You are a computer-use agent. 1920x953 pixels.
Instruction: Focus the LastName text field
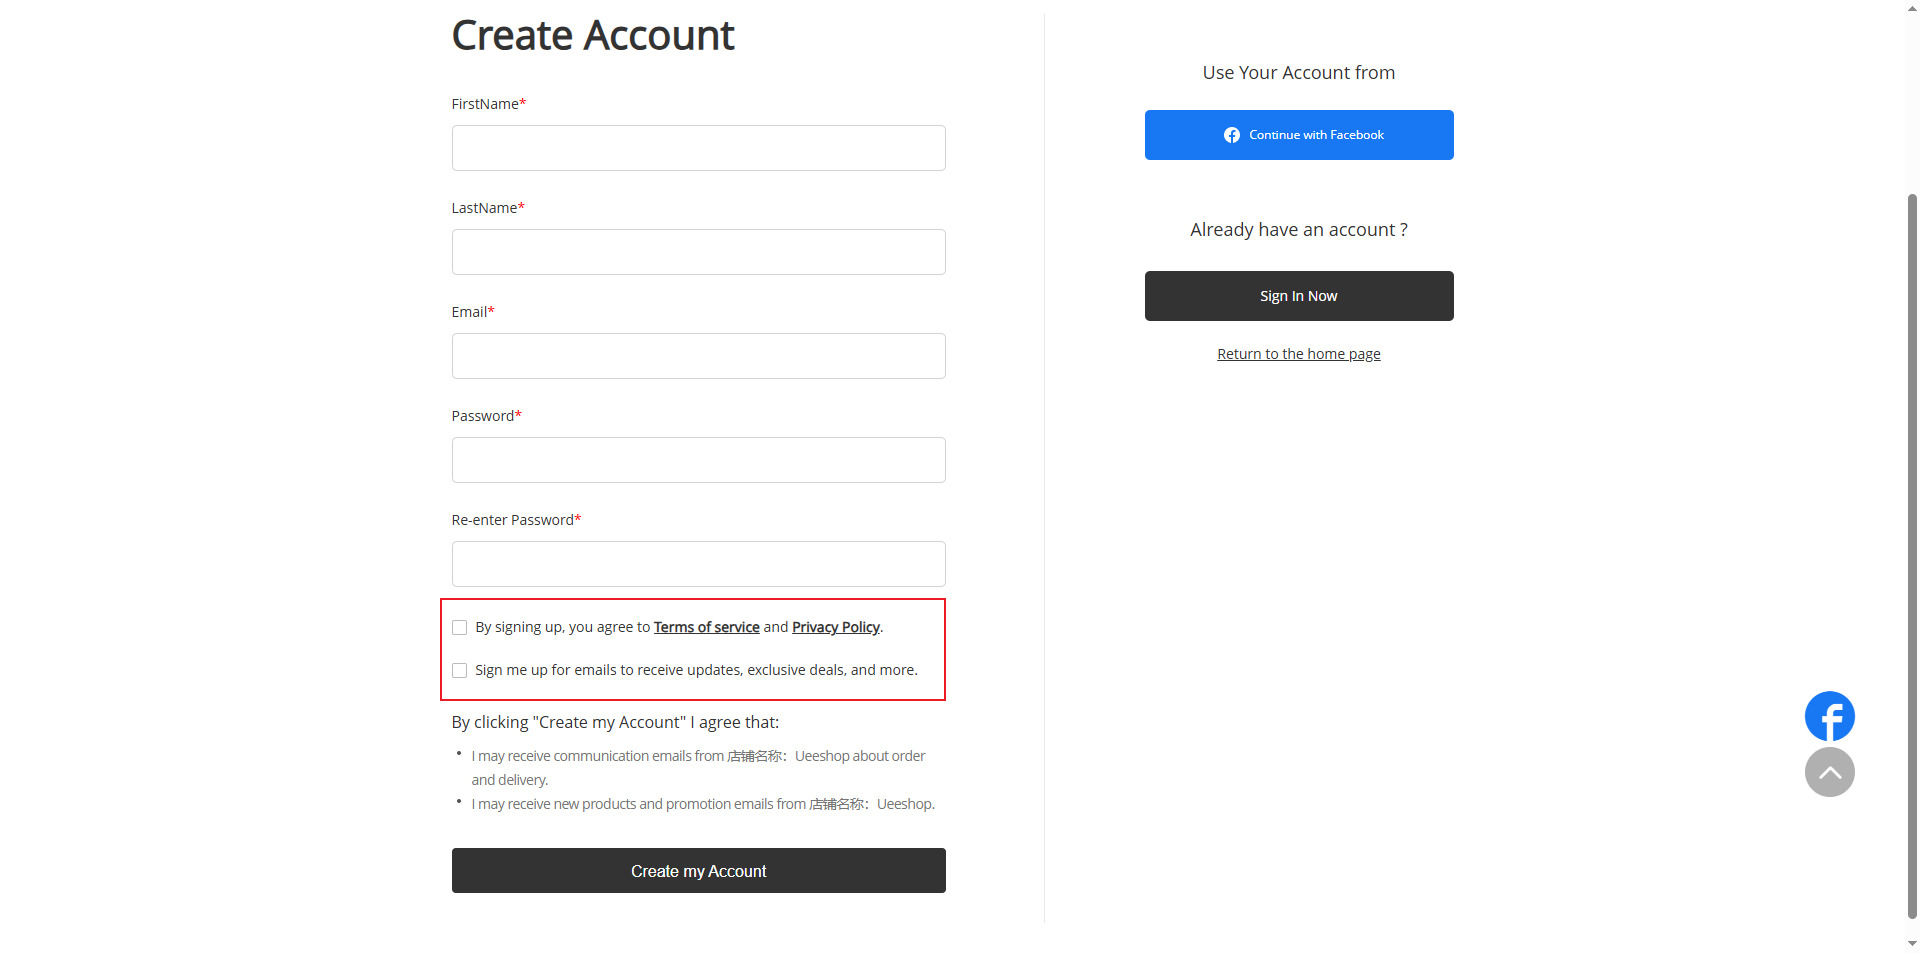[x=698, y=252]
